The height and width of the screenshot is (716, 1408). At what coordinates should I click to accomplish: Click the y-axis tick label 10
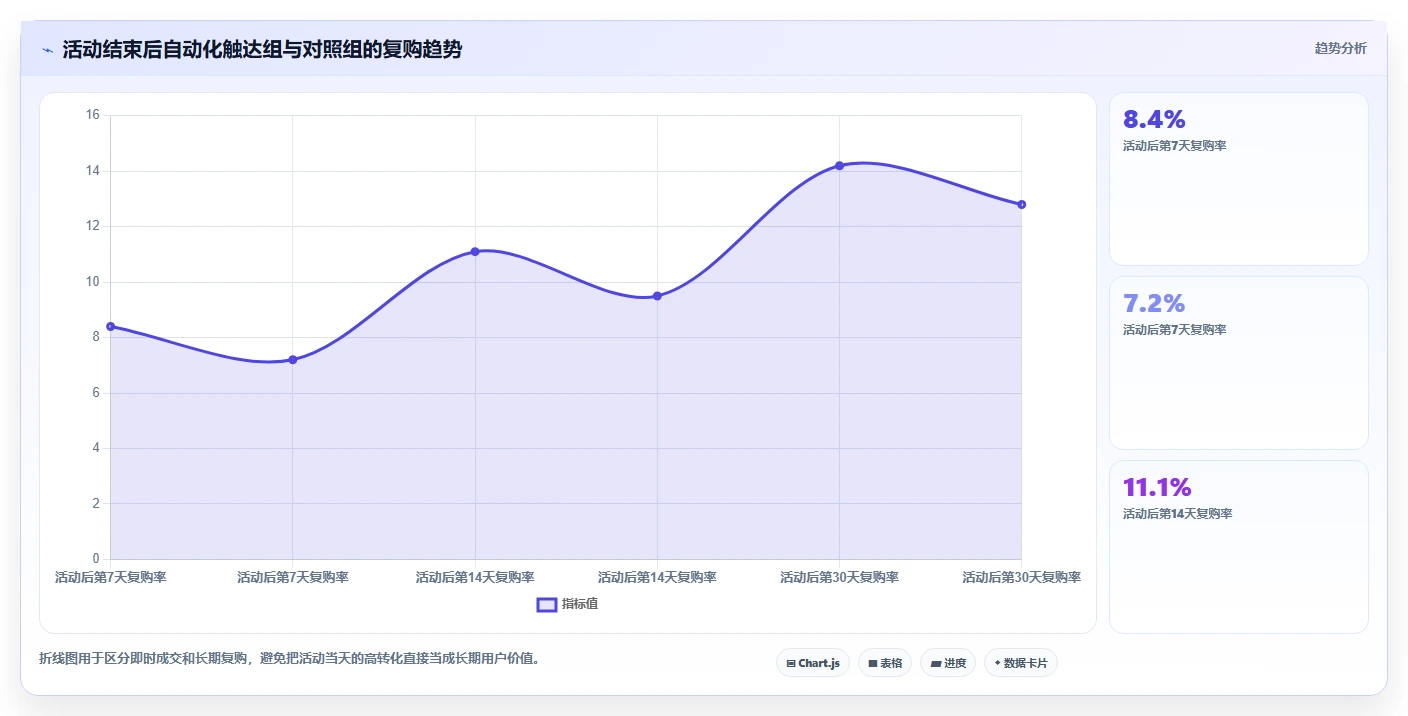click(92, 282)
